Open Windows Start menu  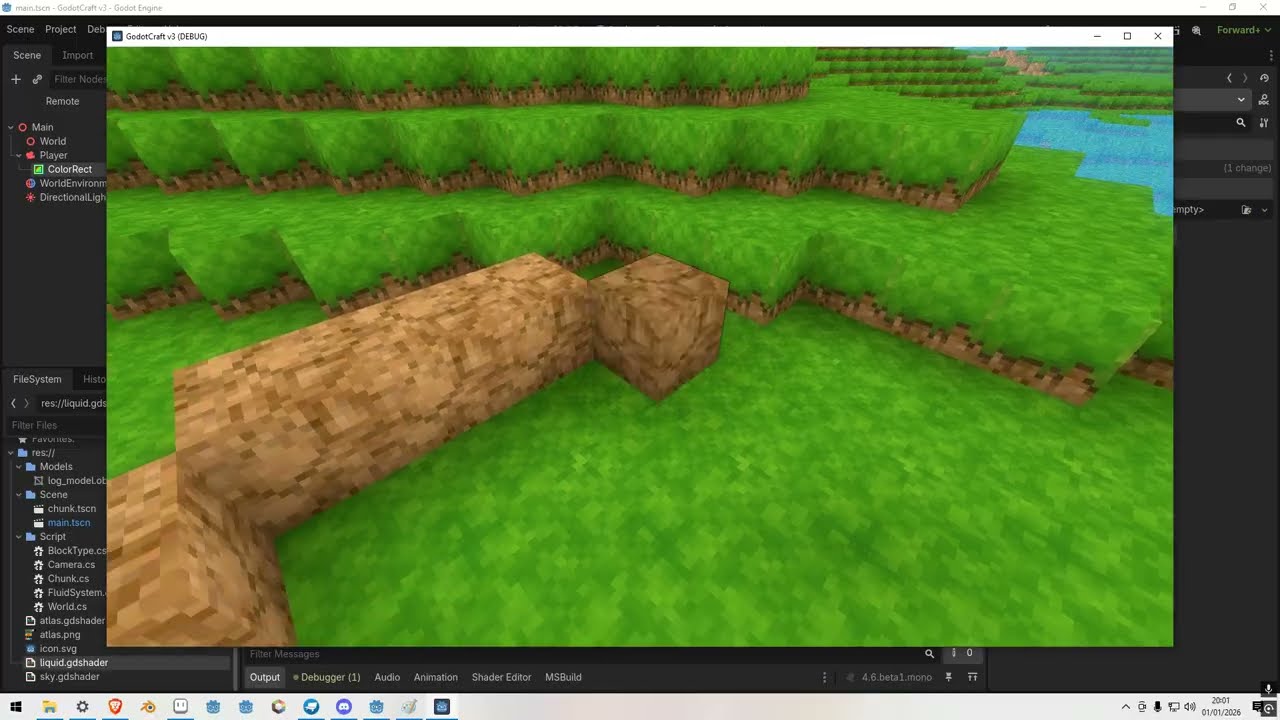coord(16,707)
